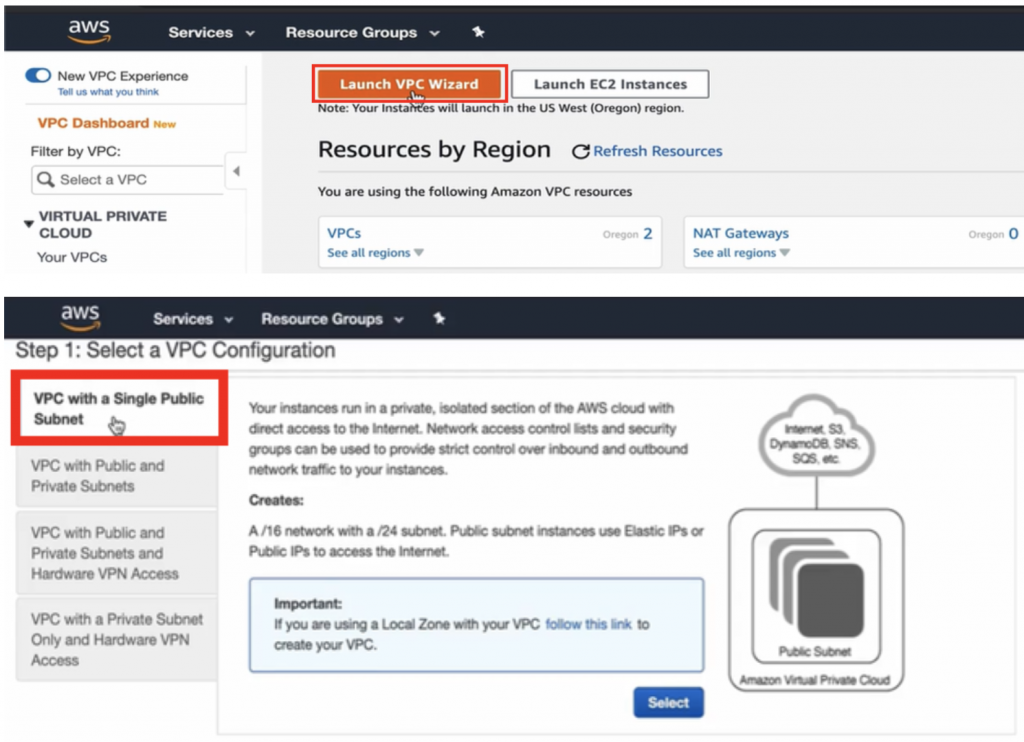Click the Amazon Virtual Private Cloud diagram label
This screenshot has width=1024, height=742.
815,680
